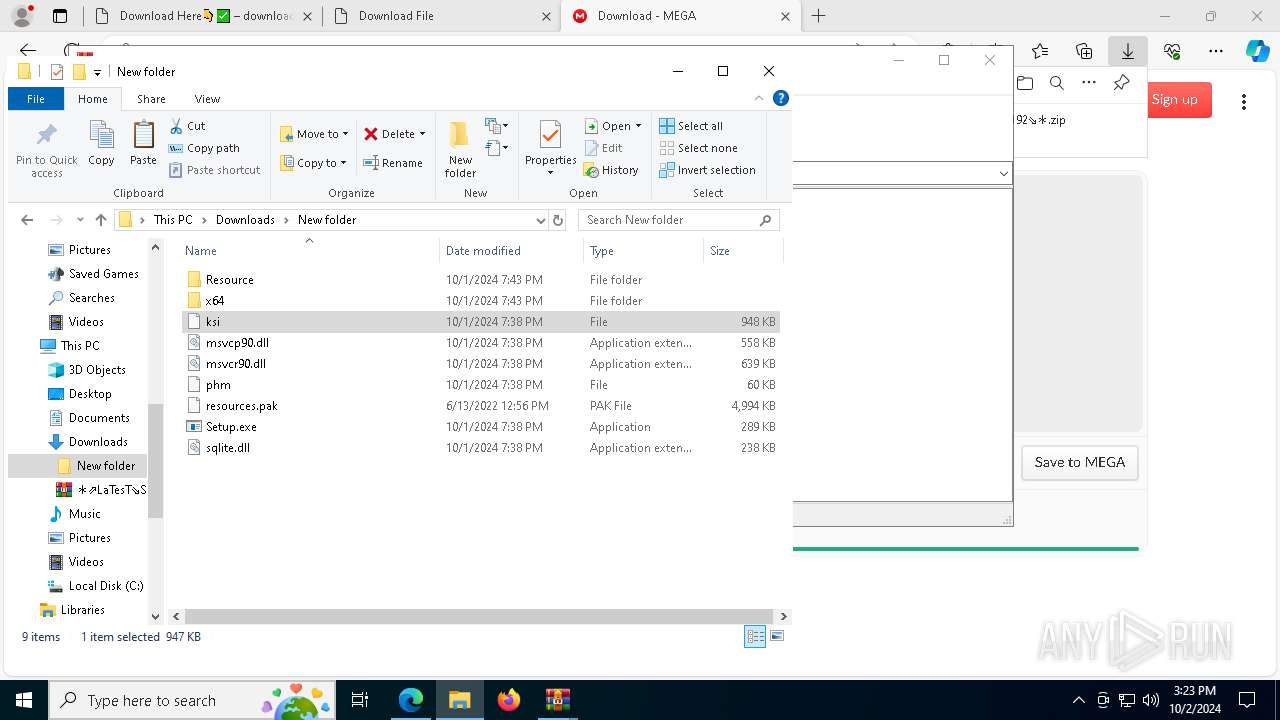Viewport: 1280px width, 720px height.
Task: Pin to Quick access in ribbon
Action: pyautogui.click(x=46, y=150)
